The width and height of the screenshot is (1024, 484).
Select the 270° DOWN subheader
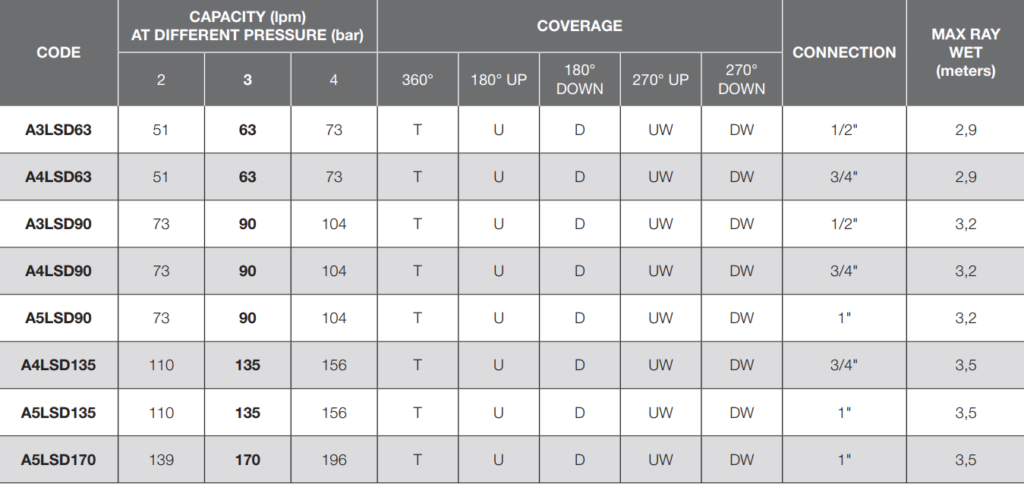tap(741, 79)
